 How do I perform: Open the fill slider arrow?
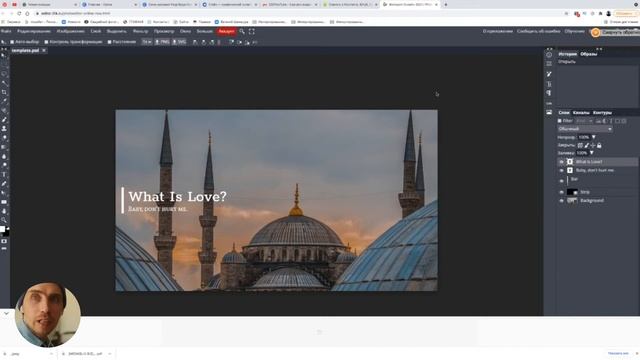pyautogui.click(x=591, y=153)
